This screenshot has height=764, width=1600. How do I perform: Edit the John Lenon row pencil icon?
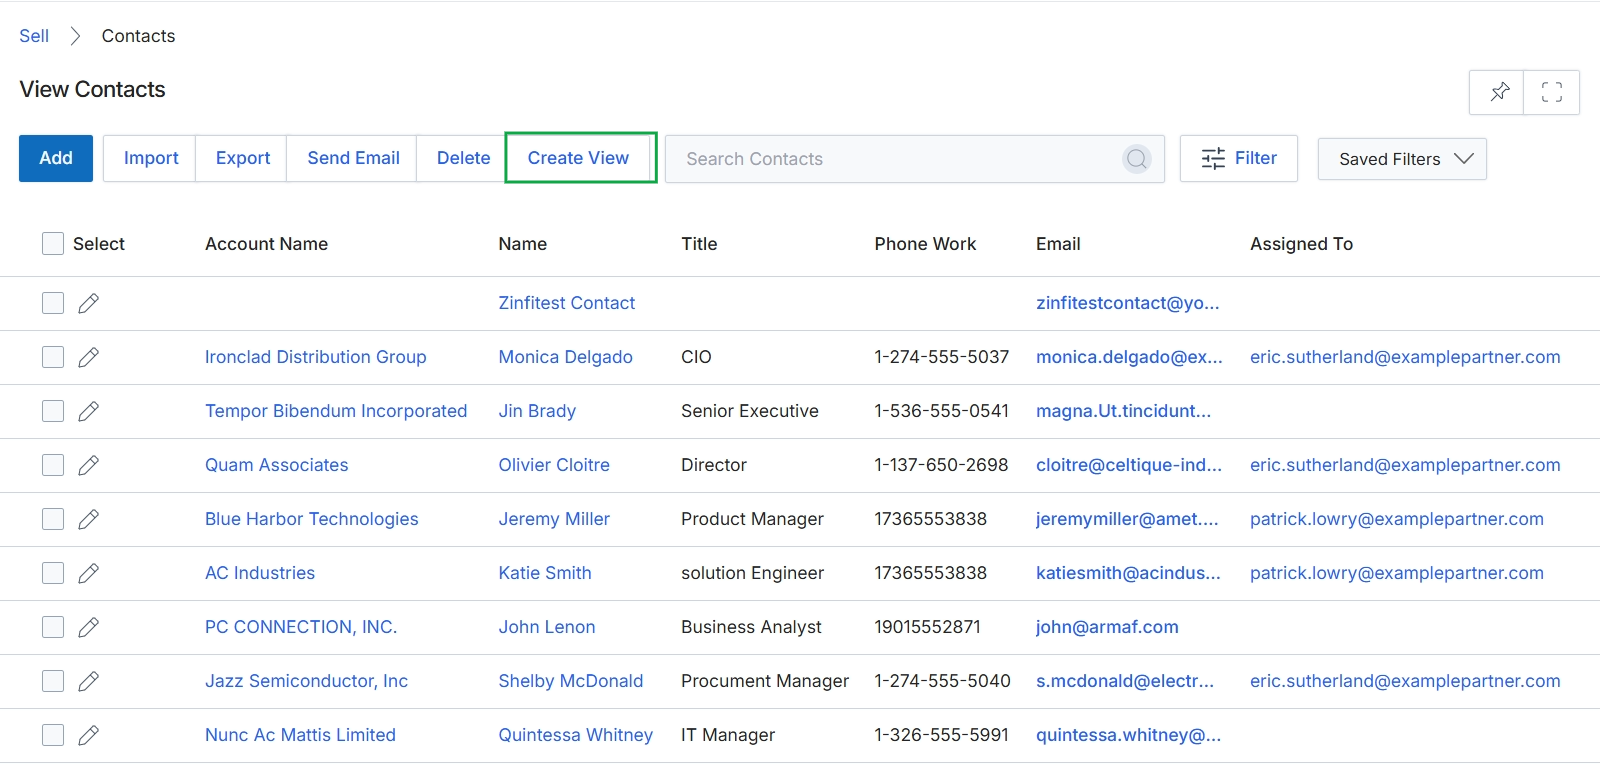(88, 627)
